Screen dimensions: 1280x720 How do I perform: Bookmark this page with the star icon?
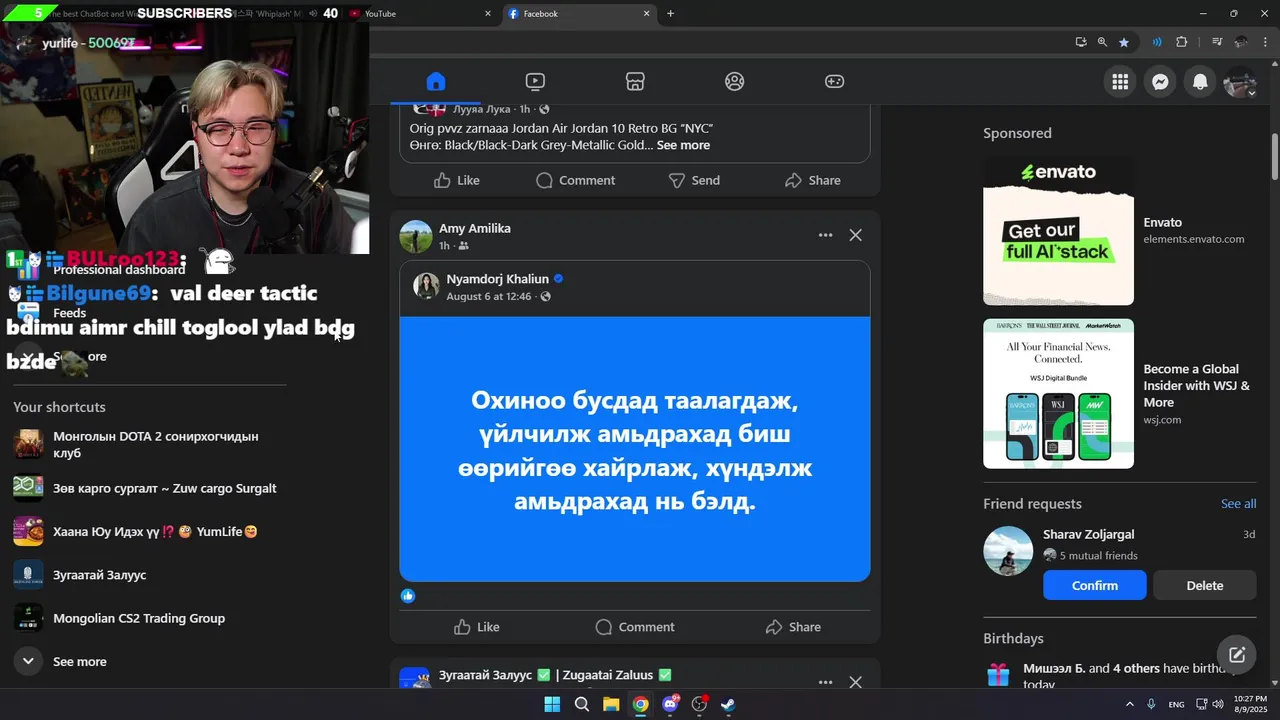(1124, 42)
